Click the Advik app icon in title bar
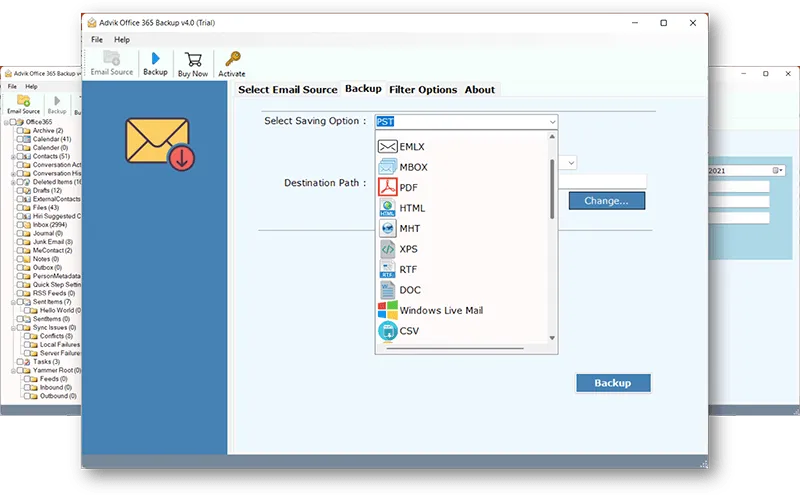 tap(92, 22)
